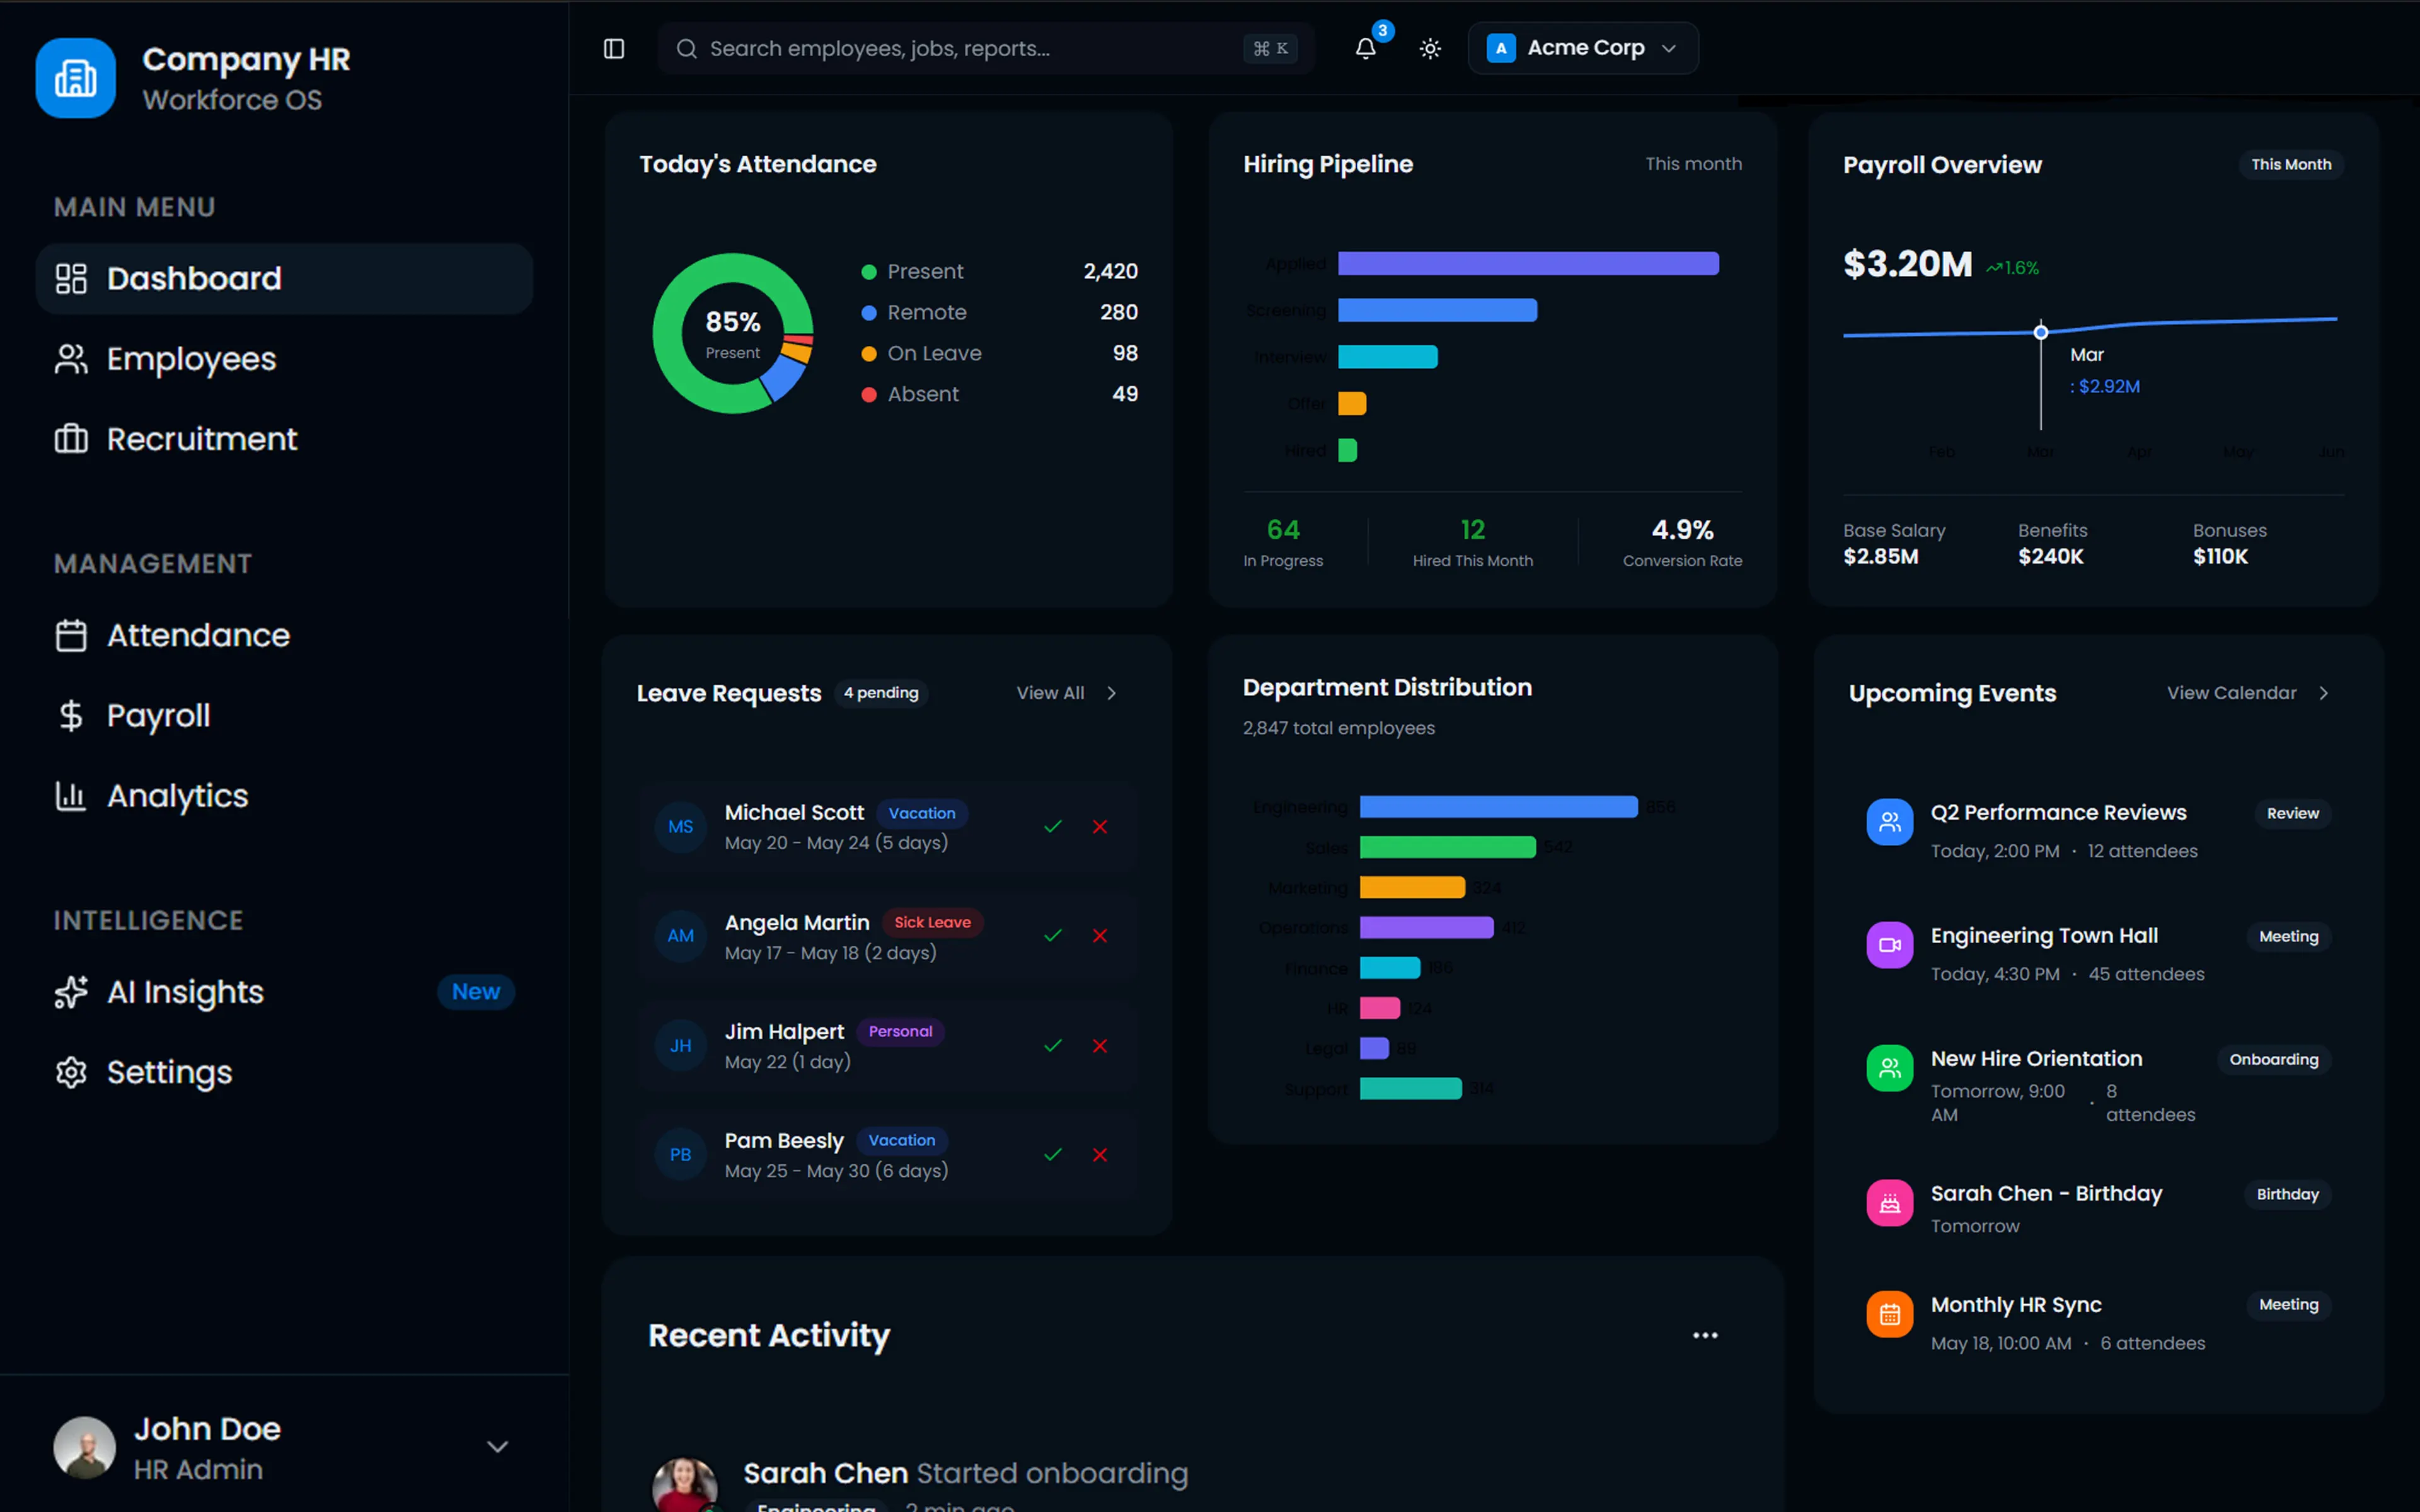Screen dimensions: 2420x1512
Task: Select the AI Insights sparkle icon
Action: (x=71, y=992)
